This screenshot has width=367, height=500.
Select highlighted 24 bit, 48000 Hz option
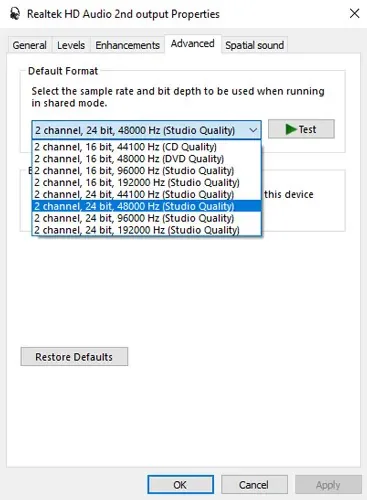[x=146, y=206]
